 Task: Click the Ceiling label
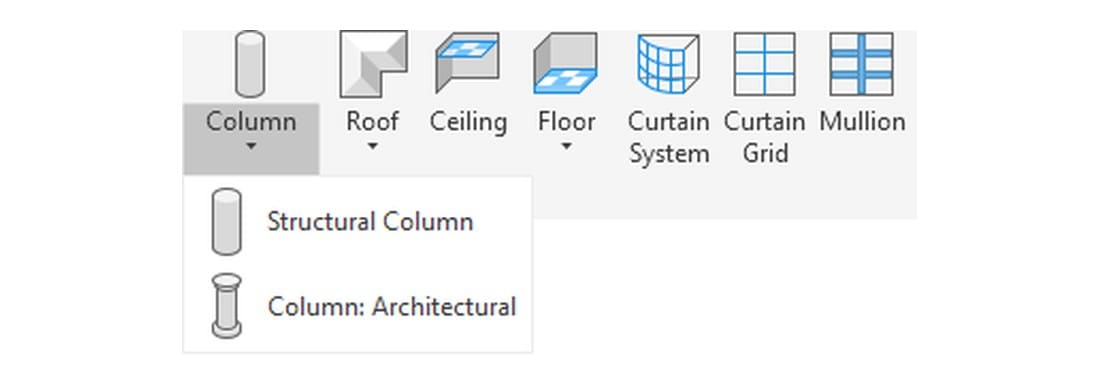pos(468,121)
